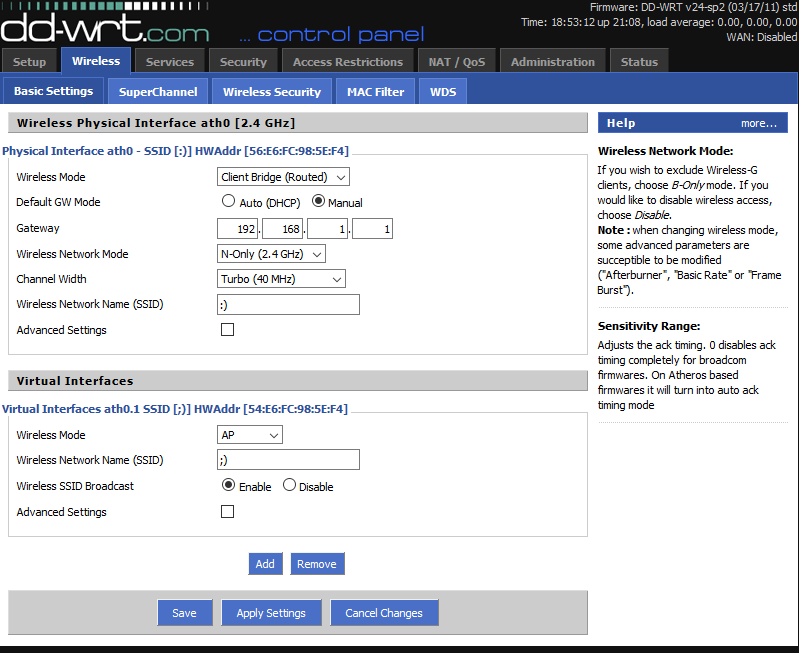Open ath0.1 Wireless Mode AP dropdown

tap(250, 435)
